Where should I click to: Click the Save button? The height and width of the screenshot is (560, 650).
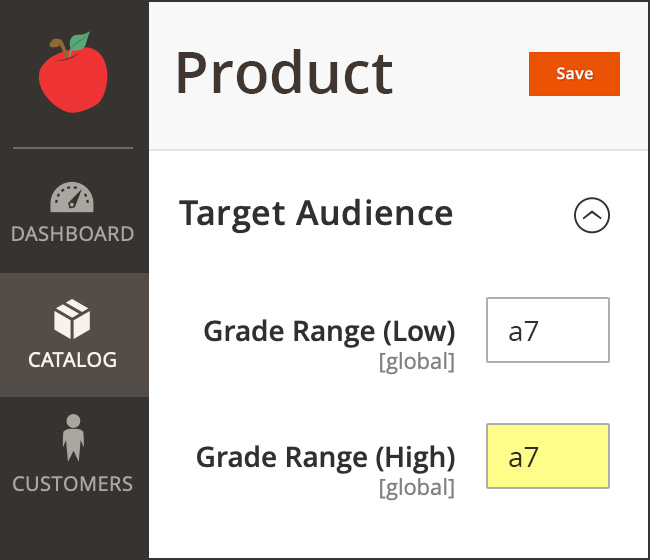(574, 74)
